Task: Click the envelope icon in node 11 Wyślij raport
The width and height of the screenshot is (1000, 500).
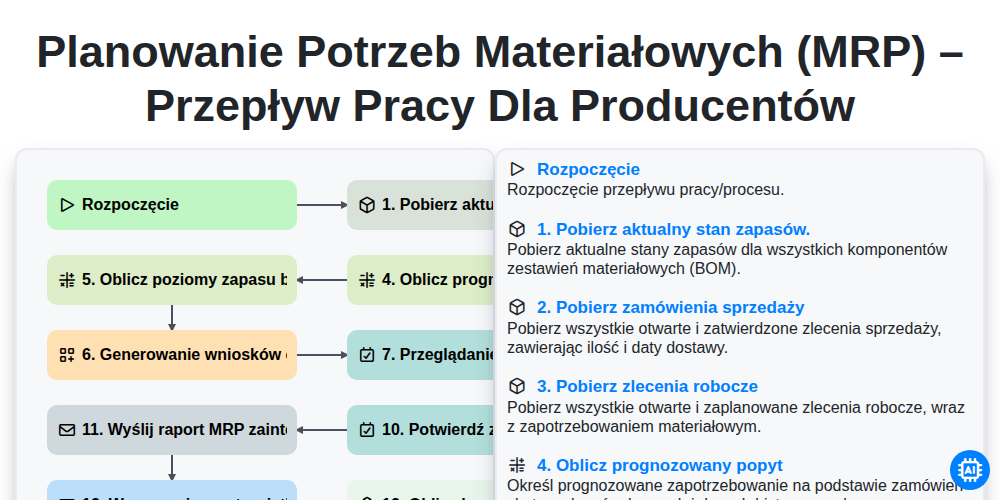Action: tap(67, 430)
